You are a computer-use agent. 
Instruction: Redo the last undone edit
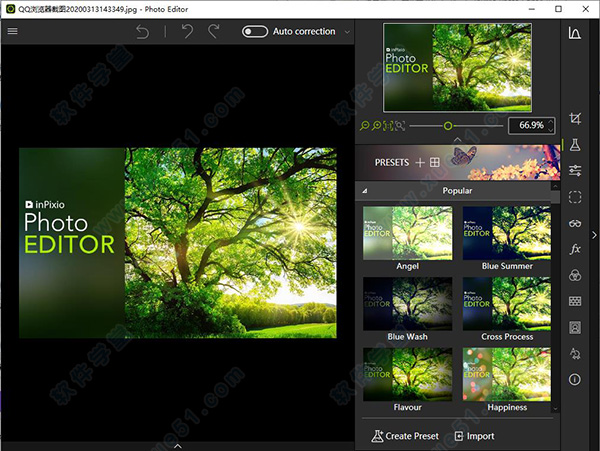point(214,31)
